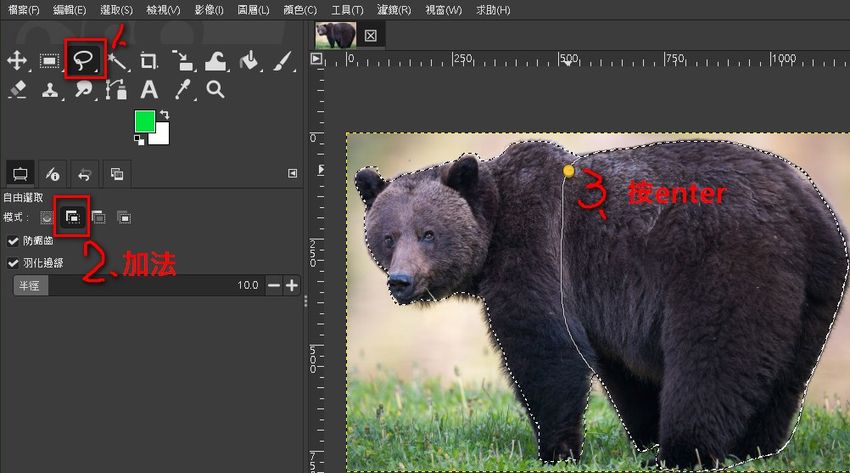Select the Free Select lasso tool
Viewport: 850px width, 473px height.
click(x=84, y=61)
